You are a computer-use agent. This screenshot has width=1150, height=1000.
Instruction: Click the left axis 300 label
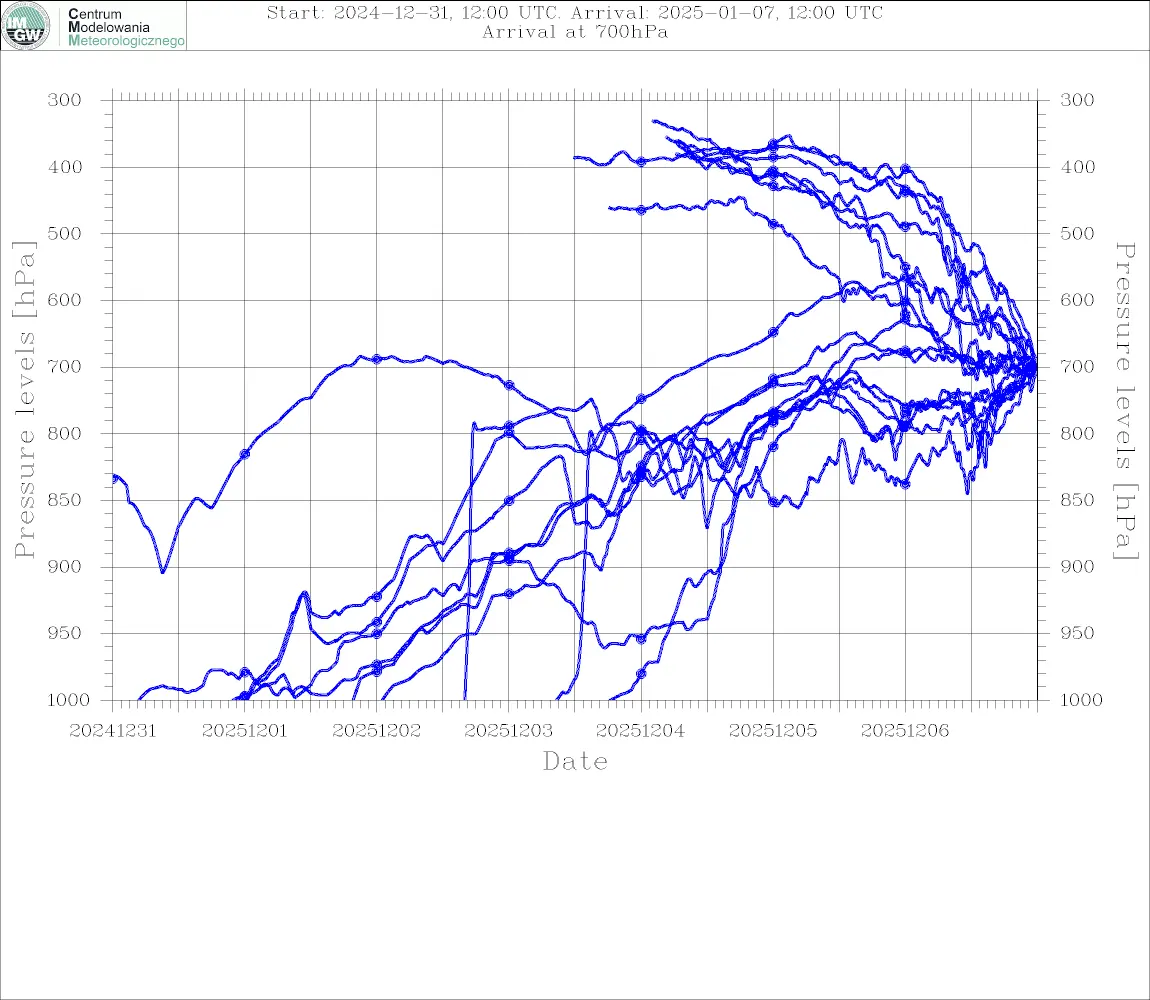pos(65,100)
